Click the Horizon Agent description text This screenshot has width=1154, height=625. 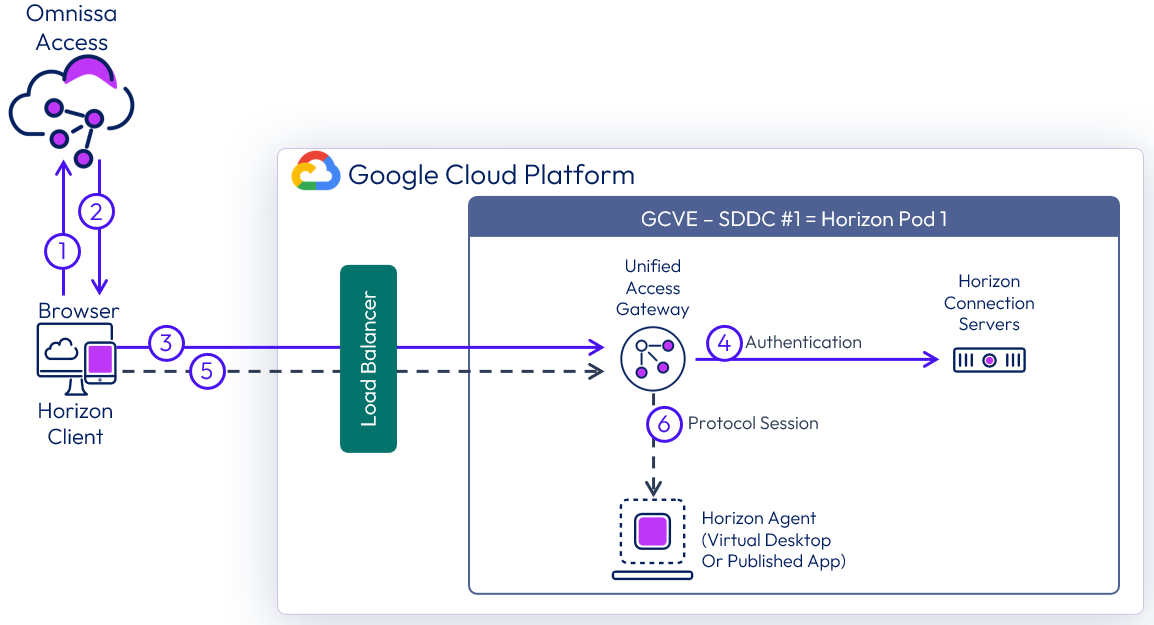tap(773, 540)
